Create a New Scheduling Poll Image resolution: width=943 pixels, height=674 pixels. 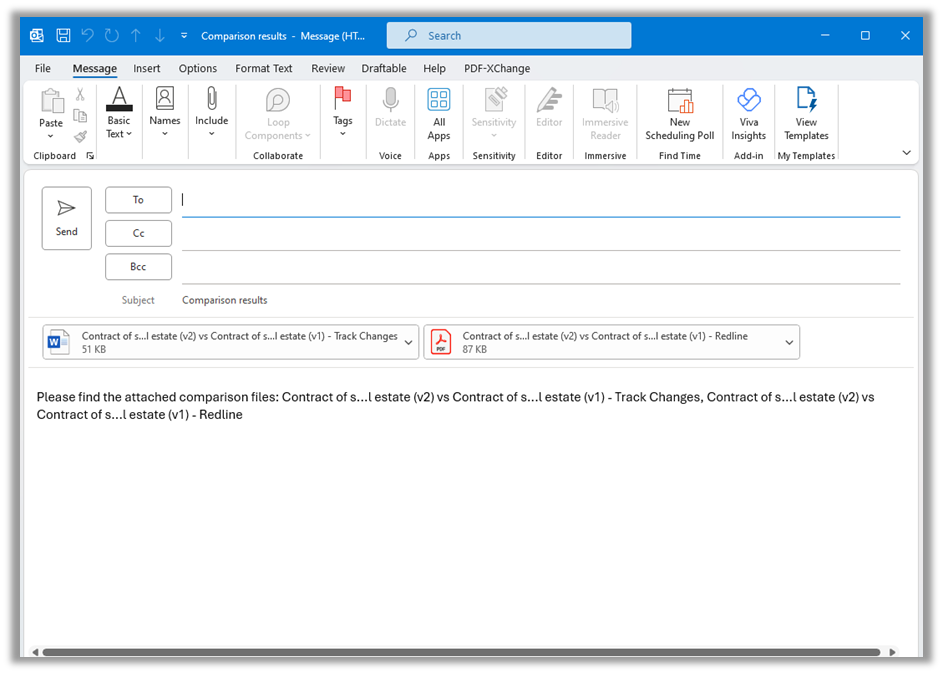pyautogui.click(x=680, y=114)
